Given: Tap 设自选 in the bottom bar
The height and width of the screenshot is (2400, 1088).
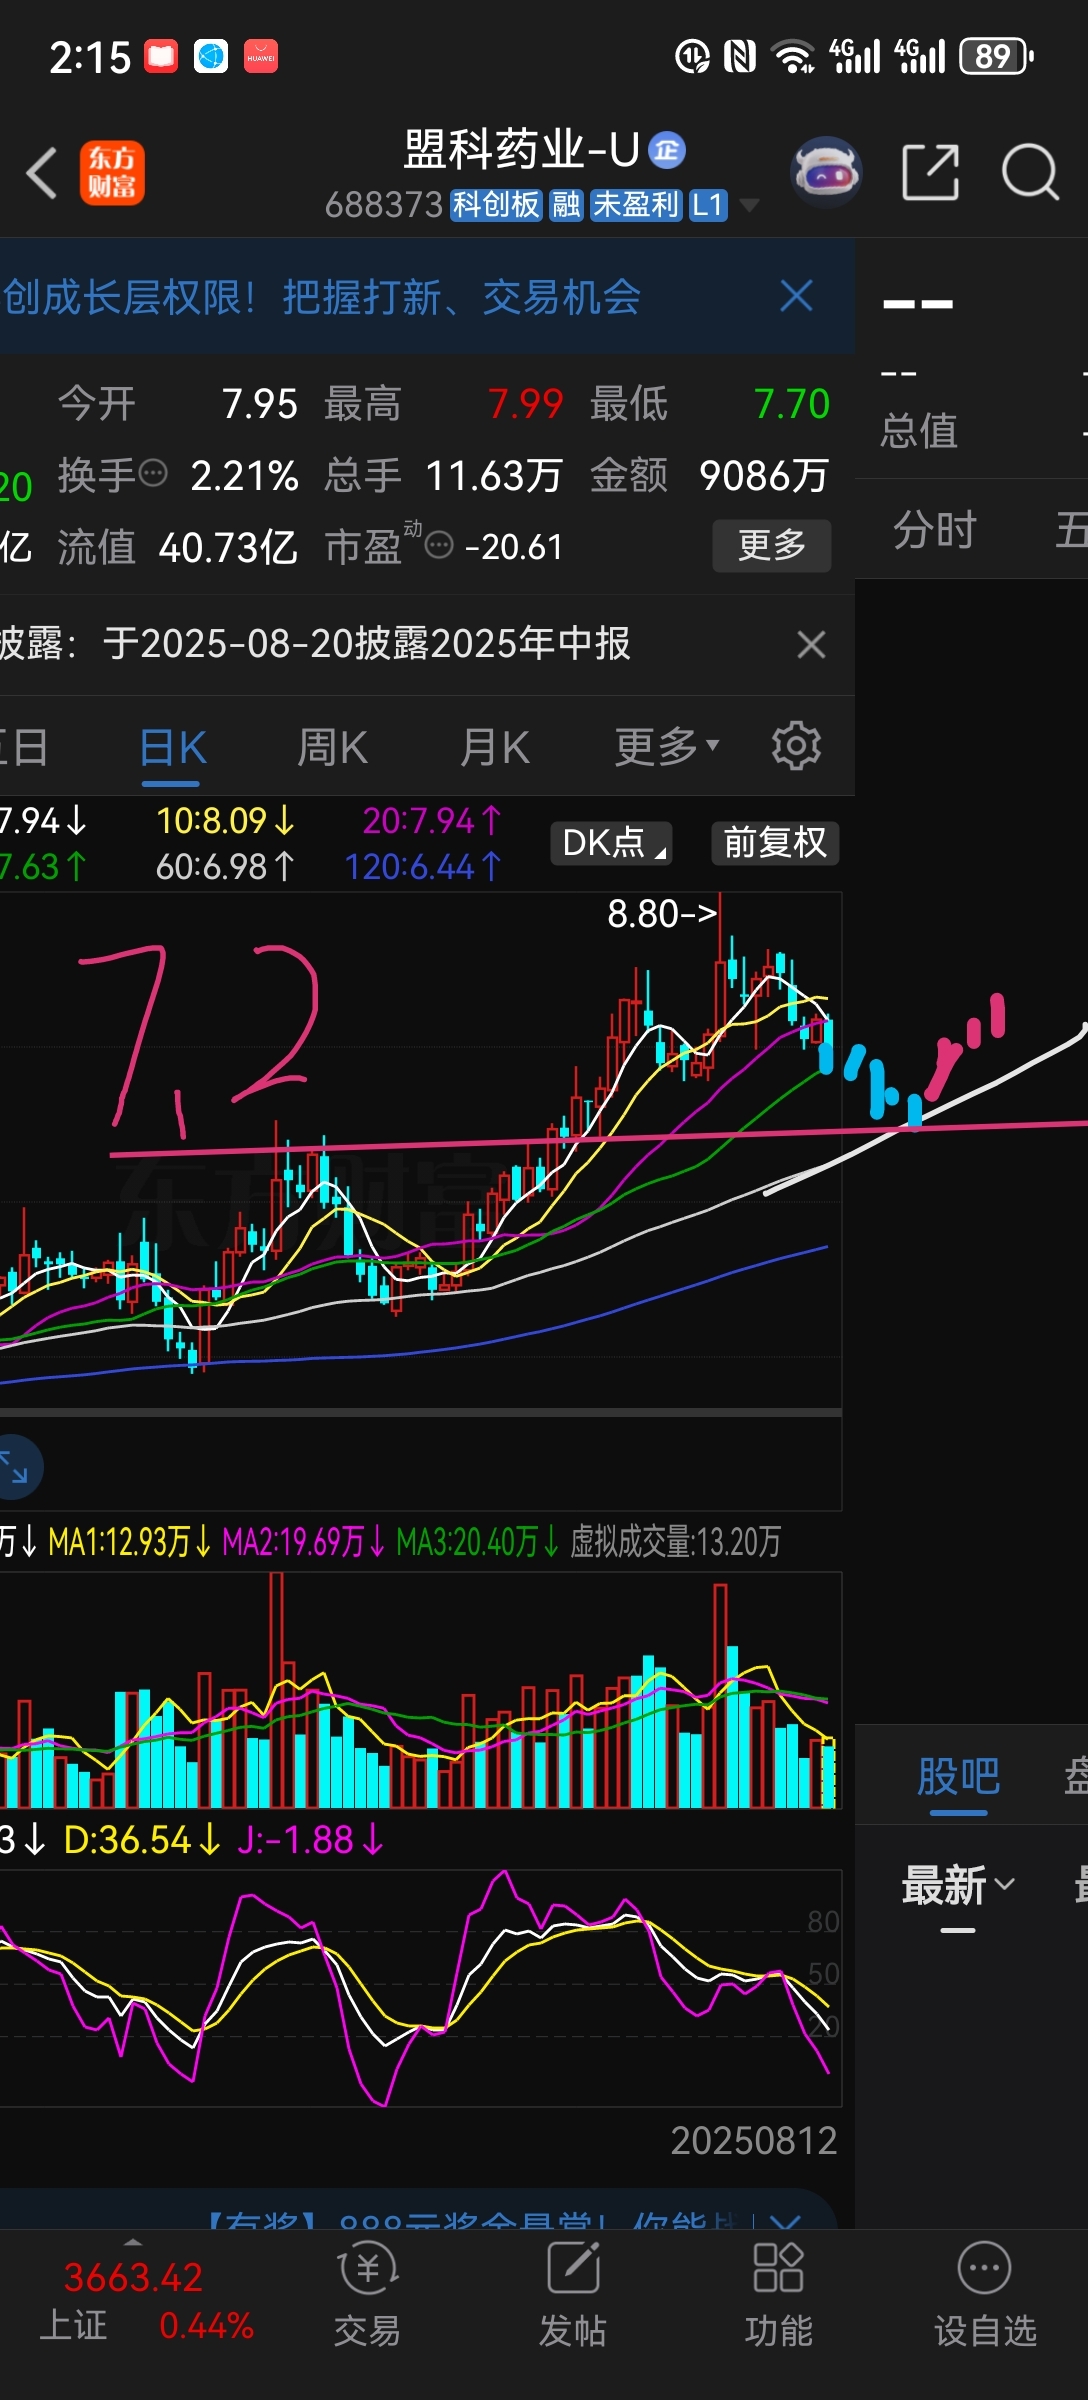Looking at the screenshot, I should [985, 2294].
